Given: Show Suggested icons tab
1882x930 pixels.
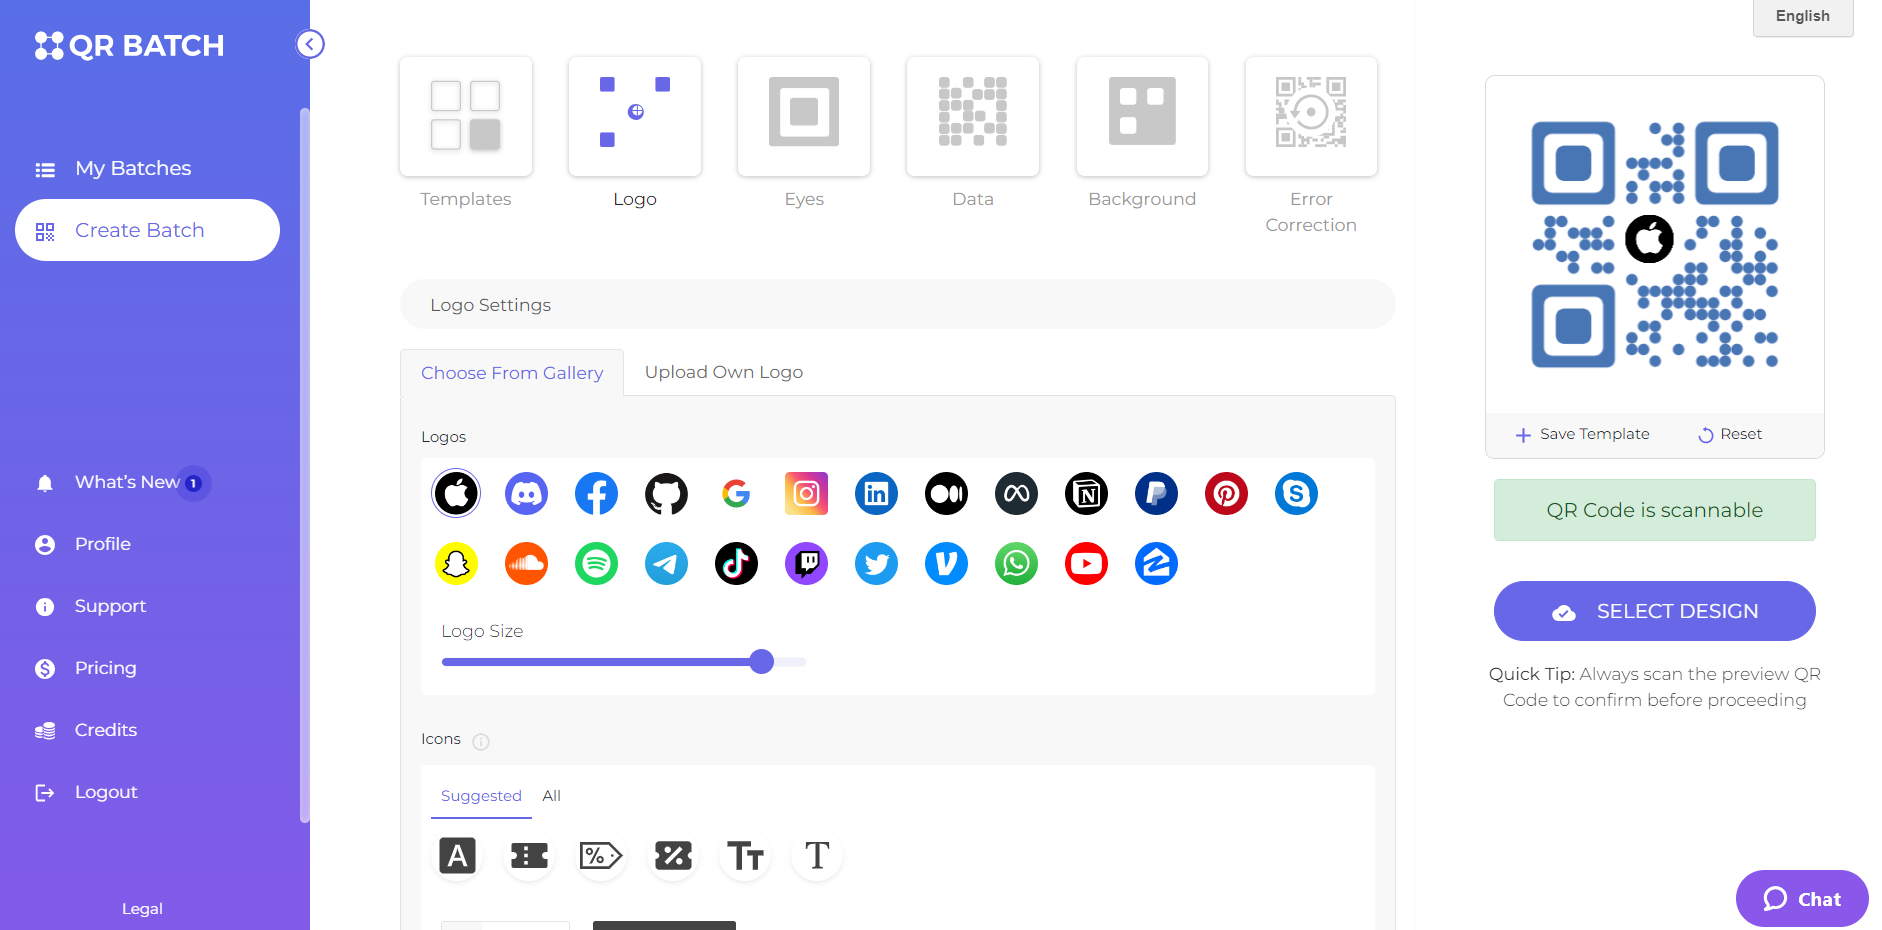Looking at the screenshot, I should pyautogui.click(x=481, y=796).
